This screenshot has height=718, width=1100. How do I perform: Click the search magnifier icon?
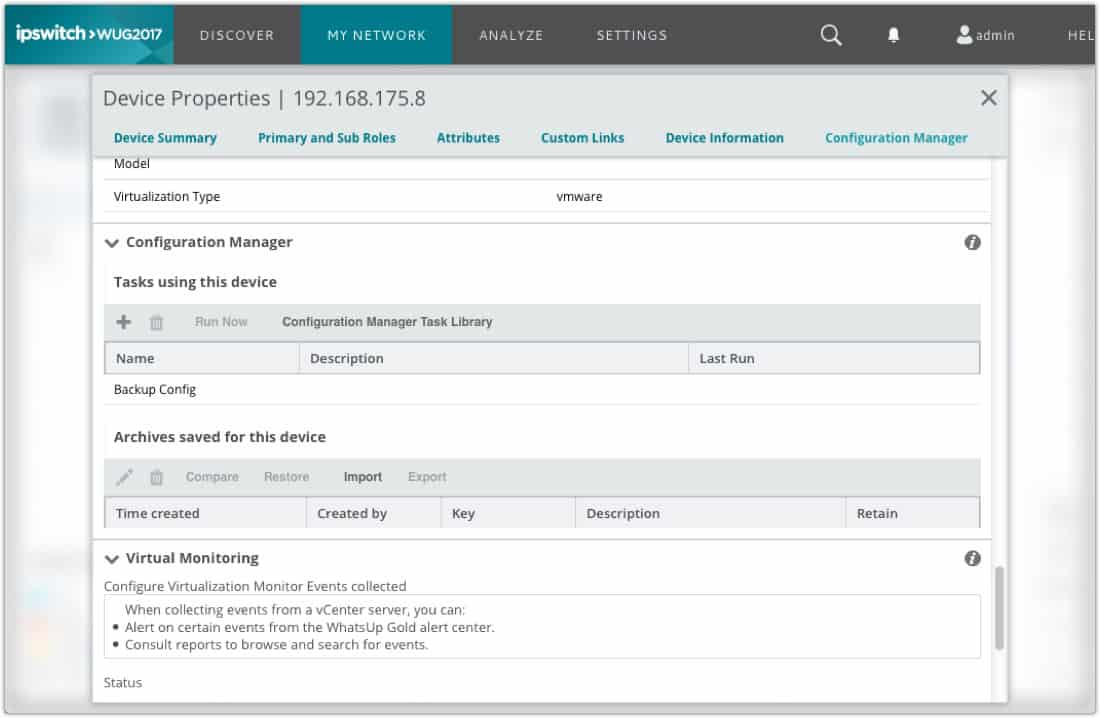coord(831,35)
